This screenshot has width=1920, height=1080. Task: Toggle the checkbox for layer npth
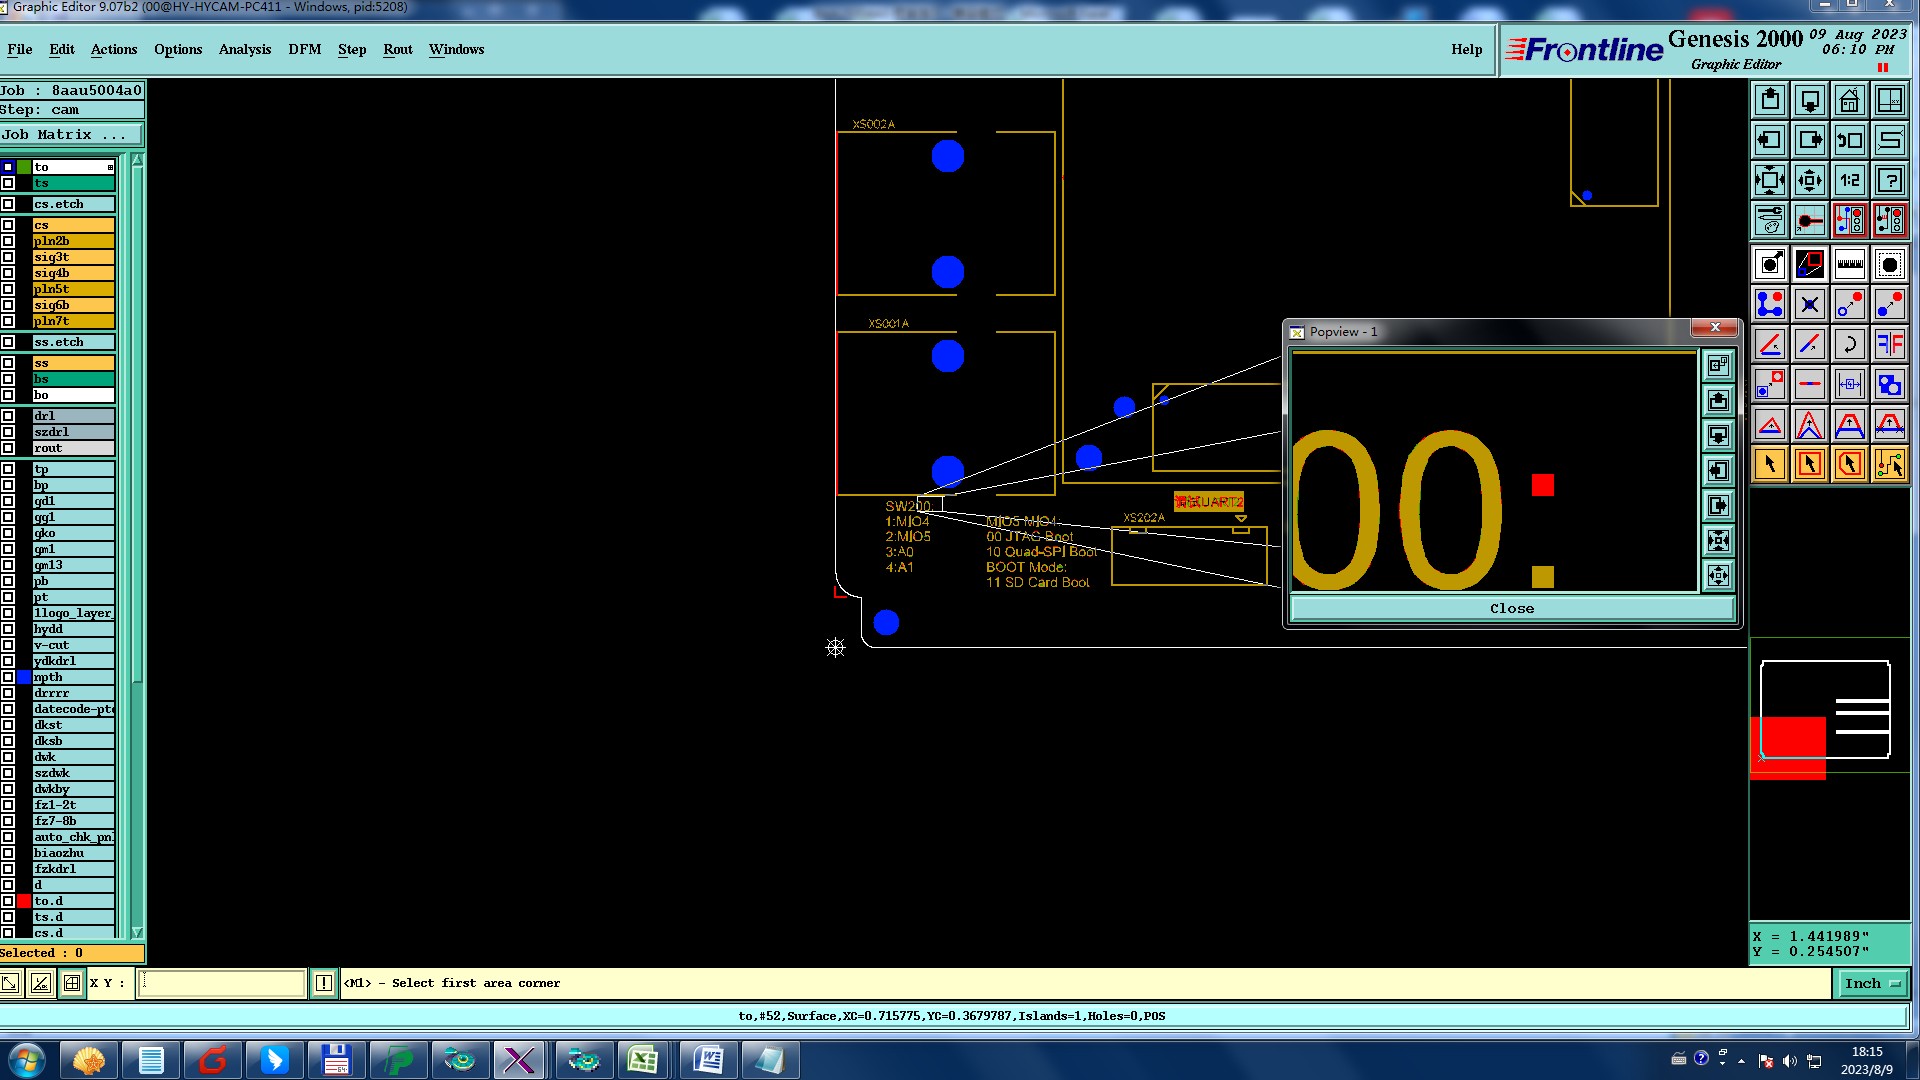tap(8, 677)
